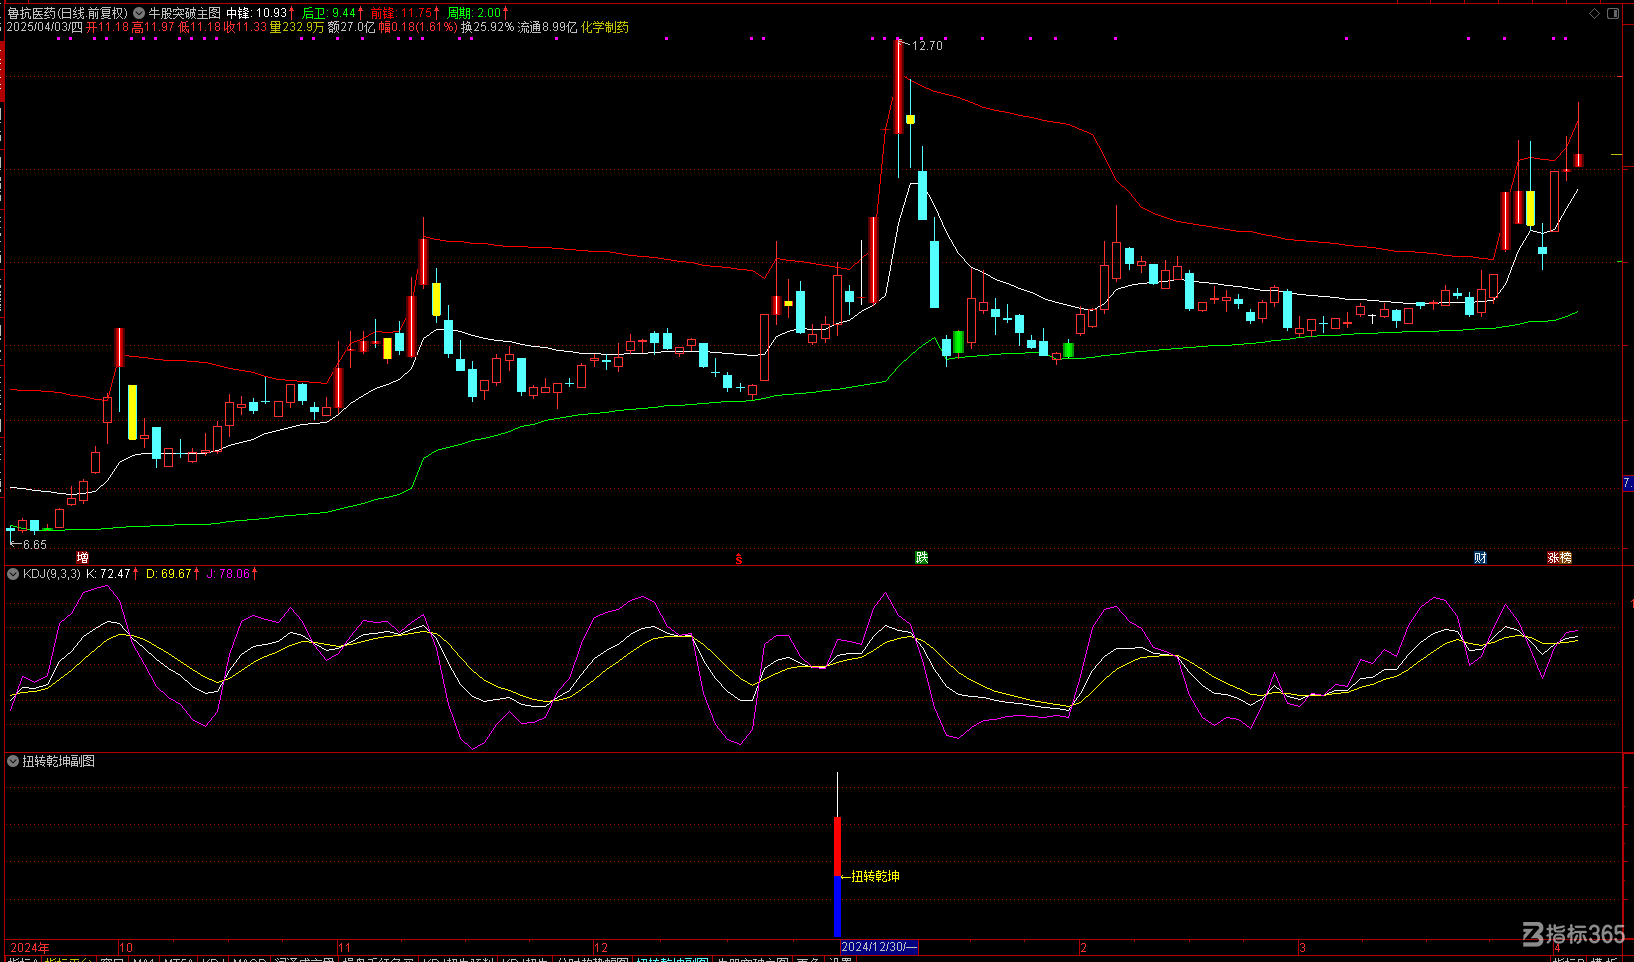Click the 流通8.99亿 float text
1634x962 pixels.
(x=547, y=27)
